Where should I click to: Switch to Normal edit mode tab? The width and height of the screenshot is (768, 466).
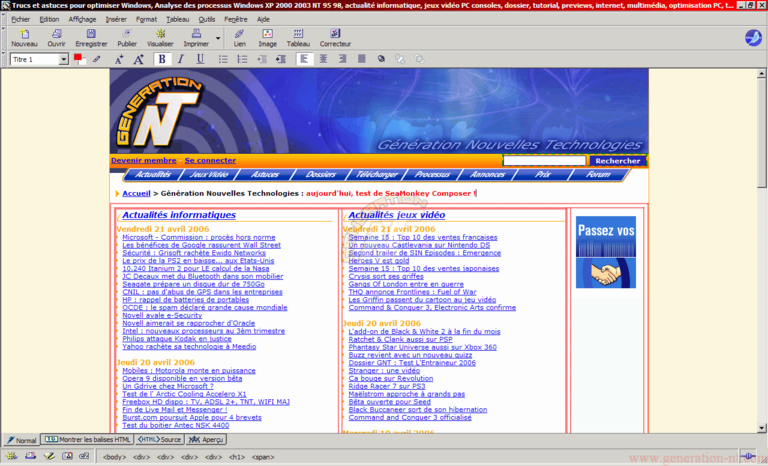[21, 440]
